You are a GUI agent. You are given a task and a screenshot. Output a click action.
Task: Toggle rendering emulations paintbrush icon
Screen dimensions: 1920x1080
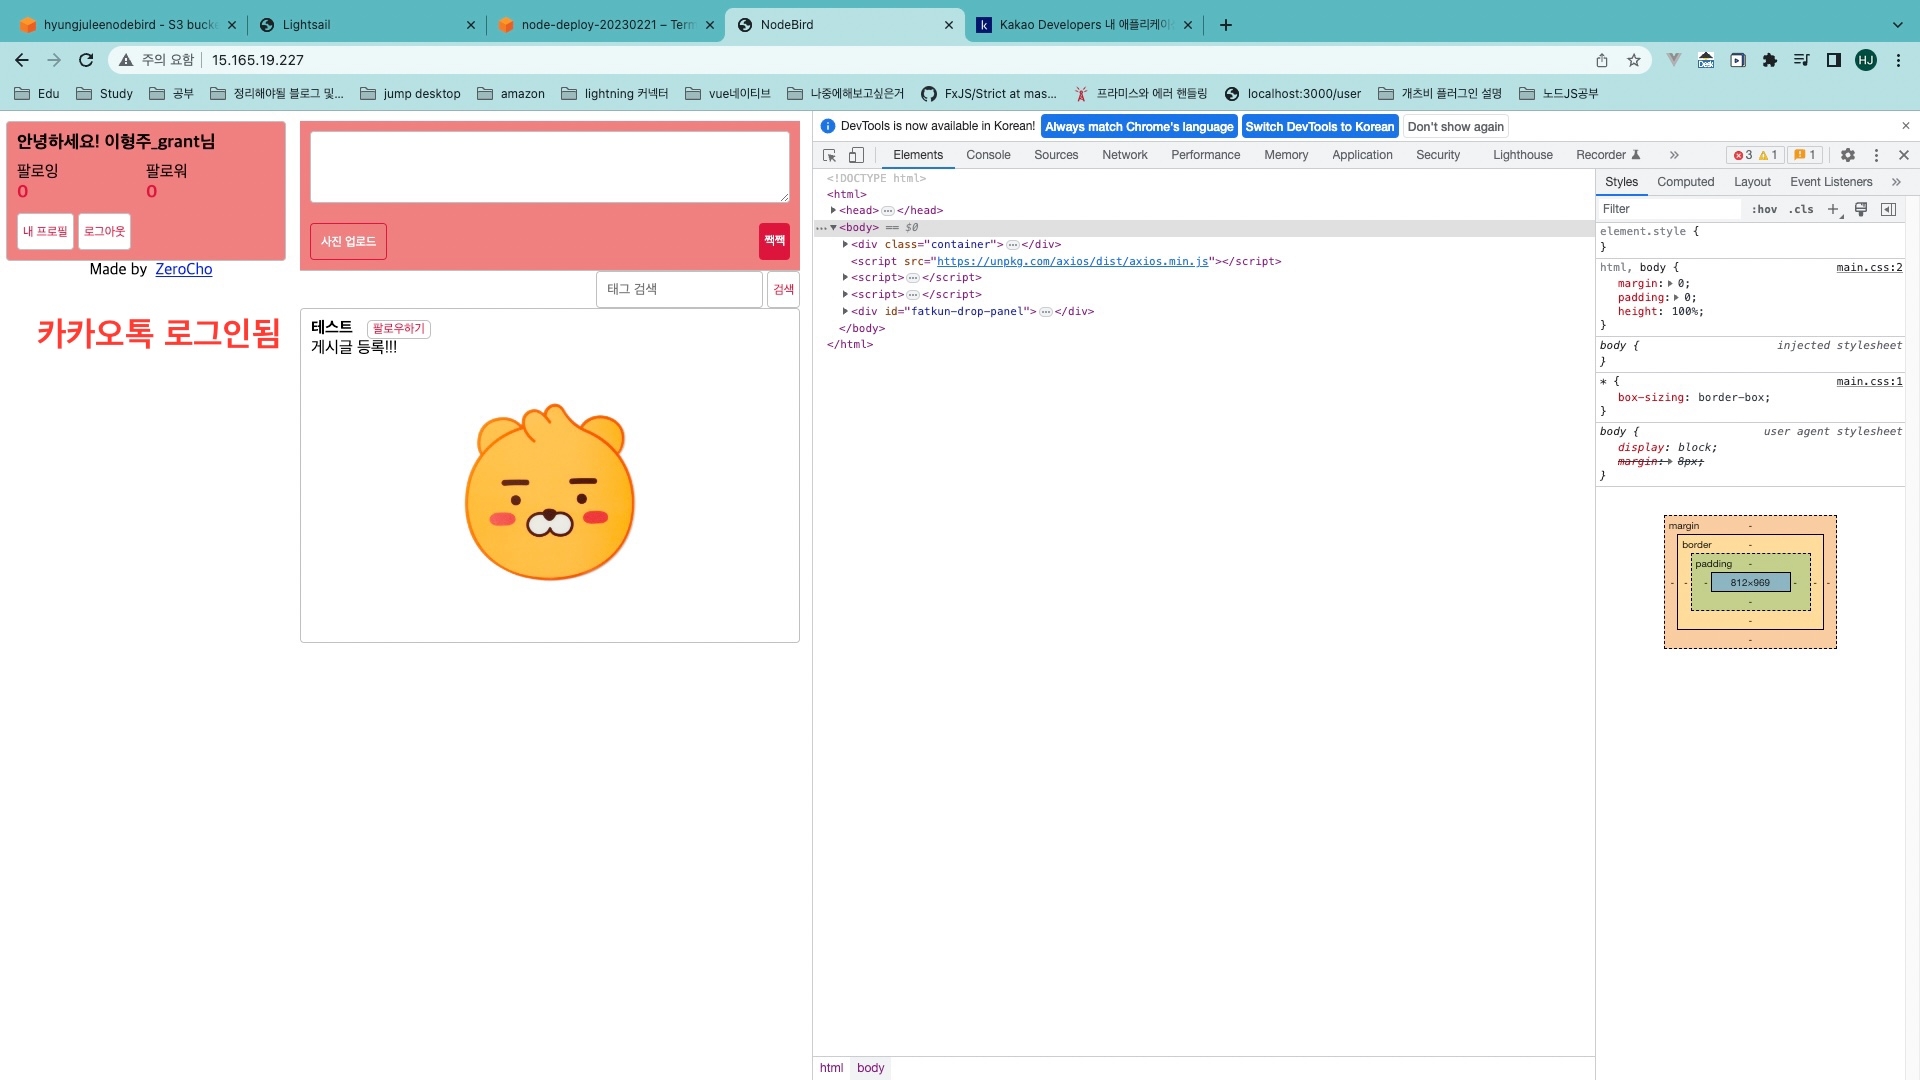(1861, 209)
